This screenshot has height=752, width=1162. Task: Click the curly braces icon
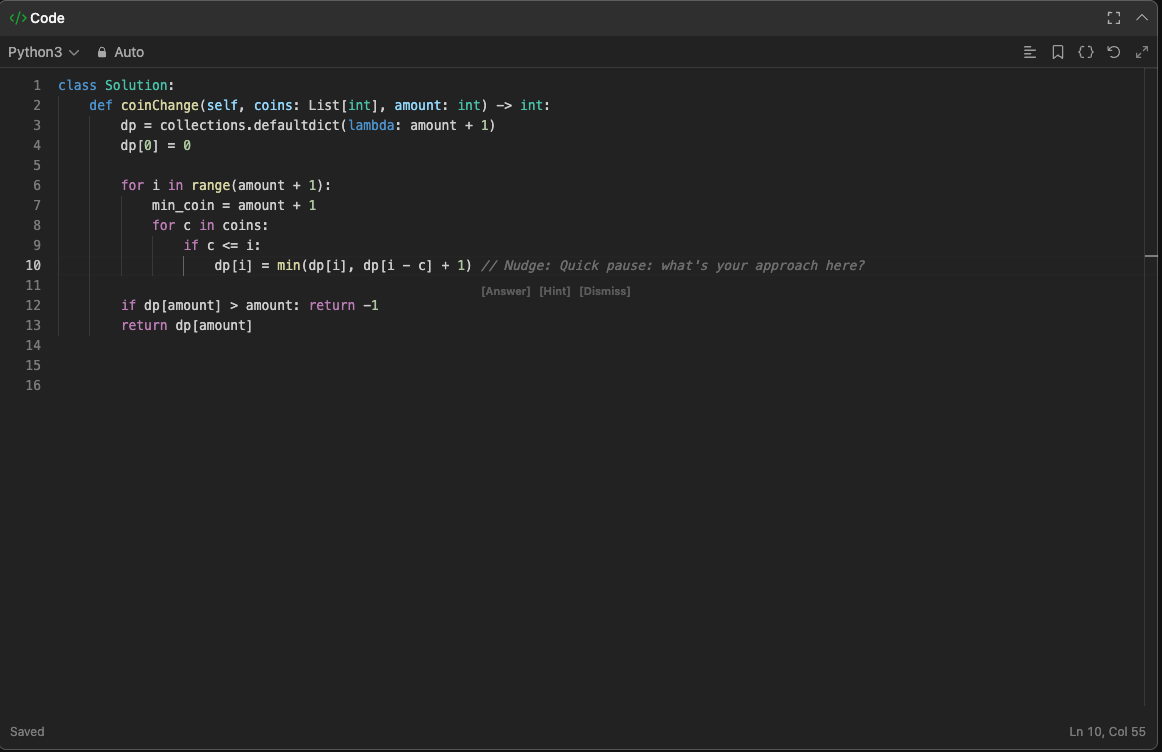coord(1086,52)
